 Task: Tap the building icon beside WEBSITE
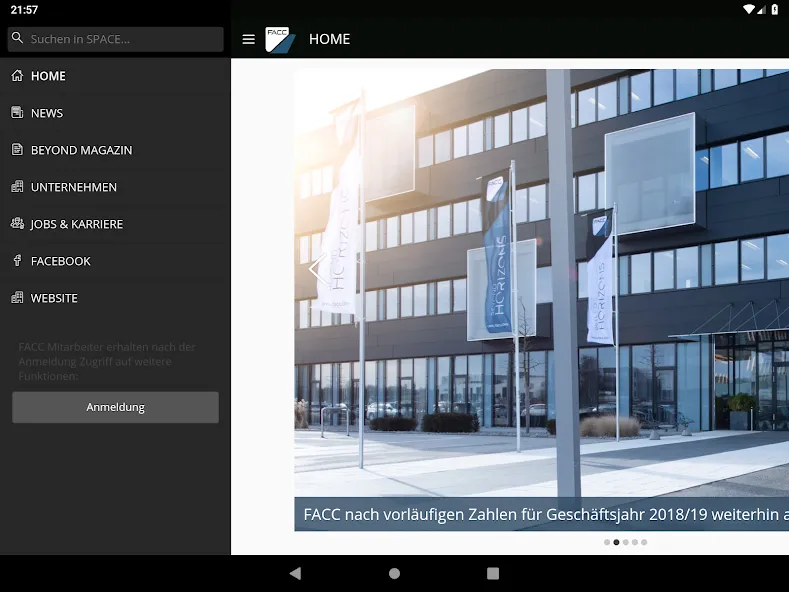pyautogui.click(x=17, y=298)
